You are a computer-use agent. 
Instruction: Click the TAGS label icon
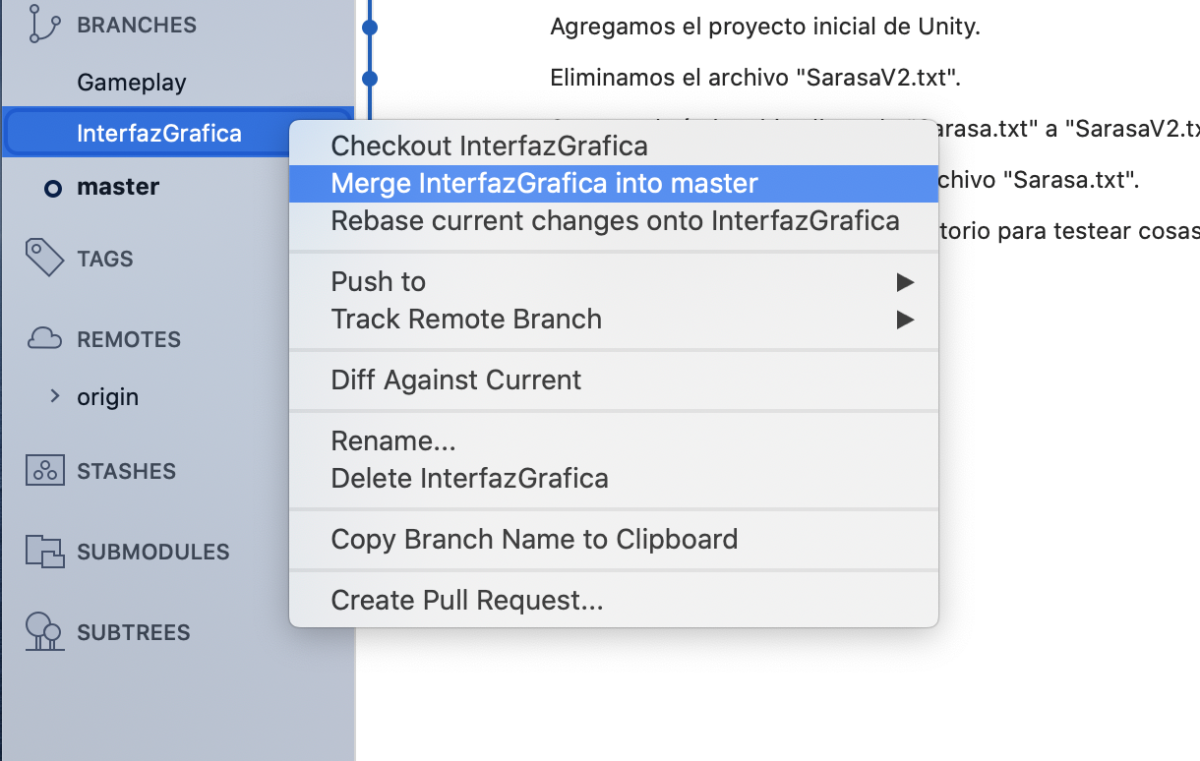[43, 257]
